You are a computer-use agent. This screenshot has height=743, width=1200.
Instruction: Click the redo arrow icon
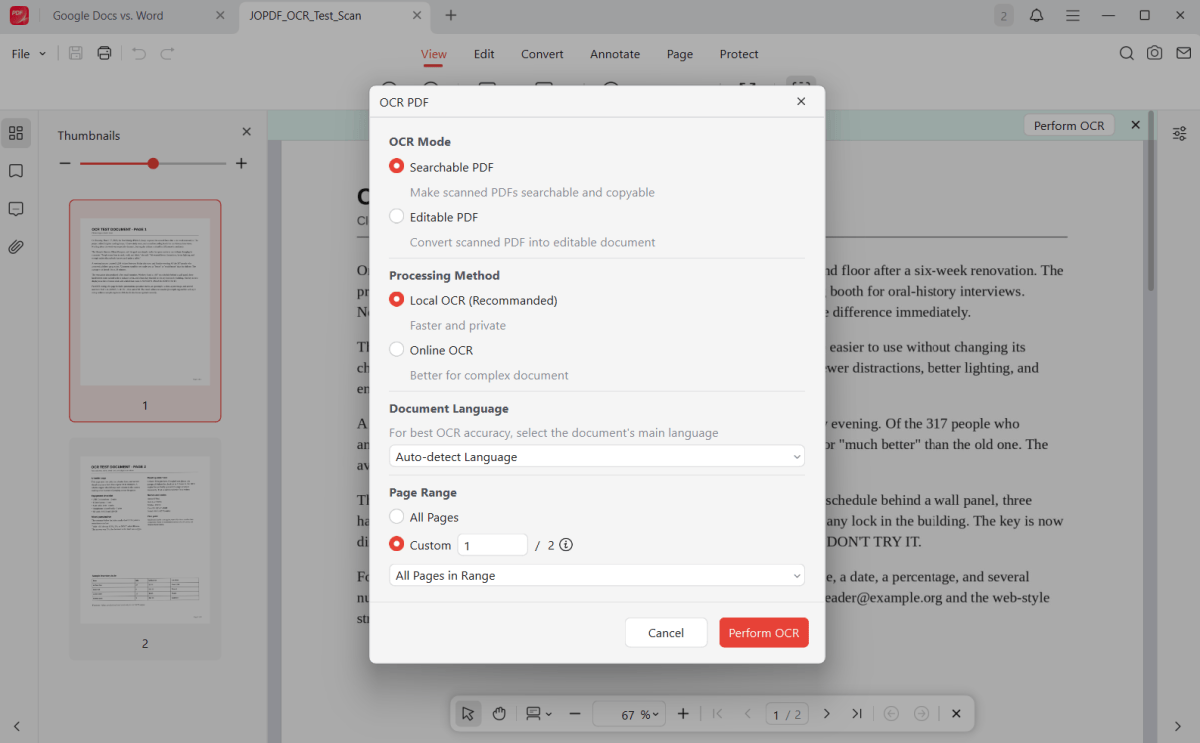point(168,54)
